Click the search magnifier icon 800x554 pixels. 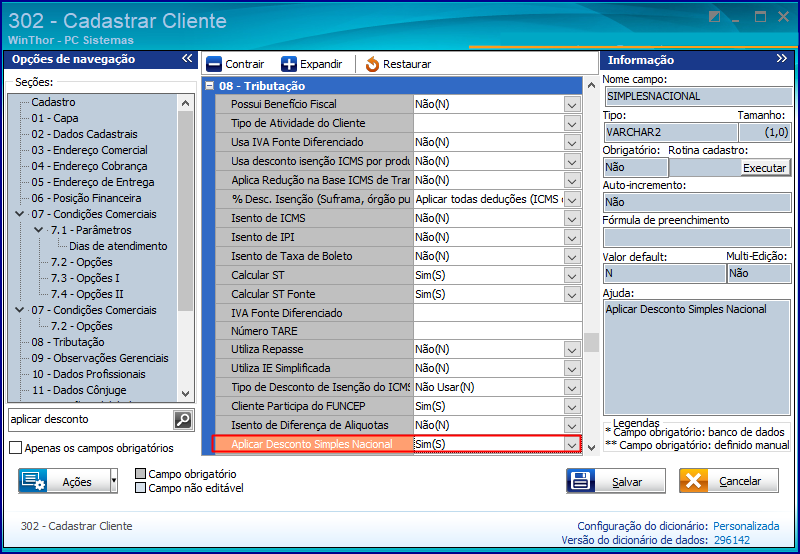183,420
